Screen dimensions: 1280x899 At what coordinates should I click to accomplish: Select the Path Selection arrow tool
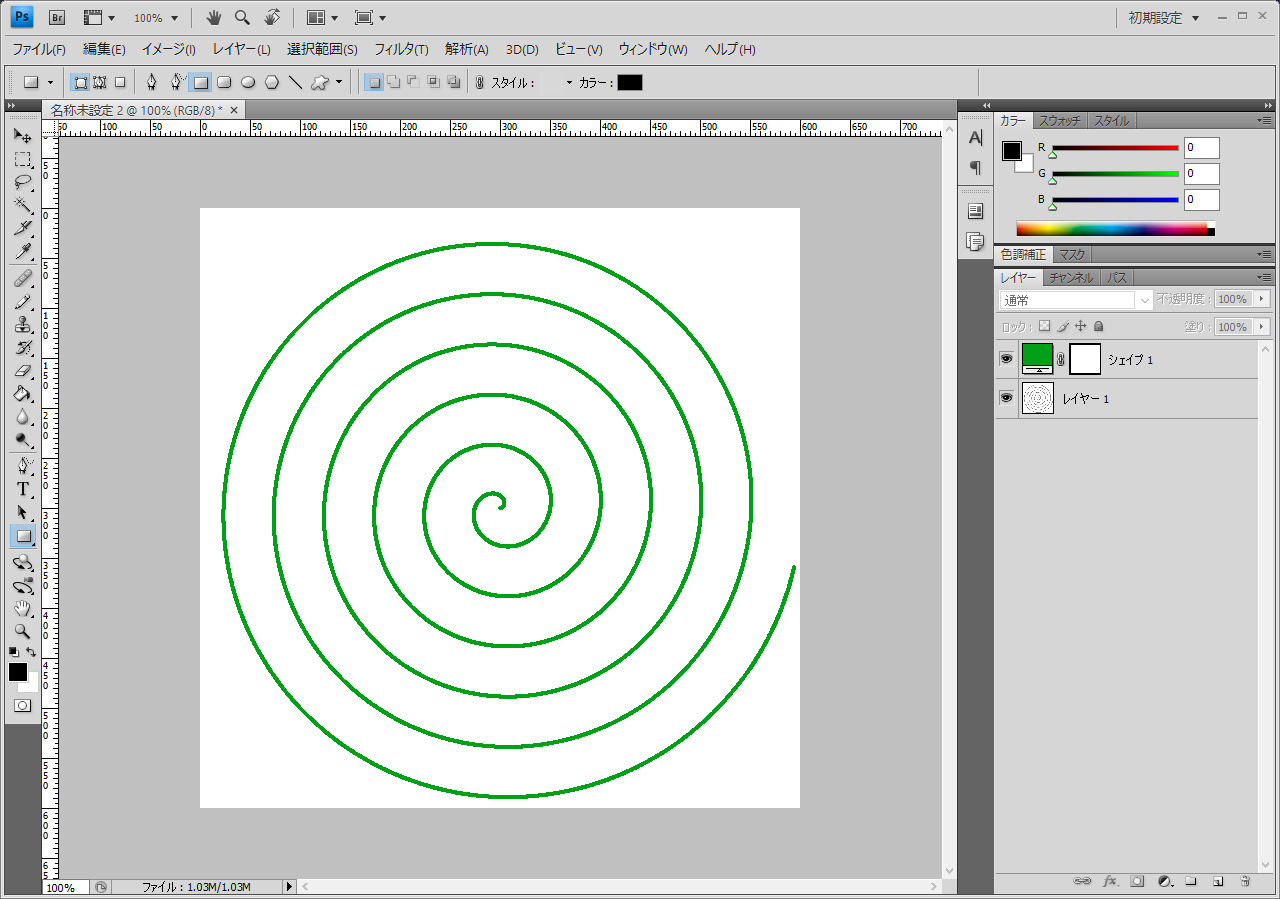point(22,512)
